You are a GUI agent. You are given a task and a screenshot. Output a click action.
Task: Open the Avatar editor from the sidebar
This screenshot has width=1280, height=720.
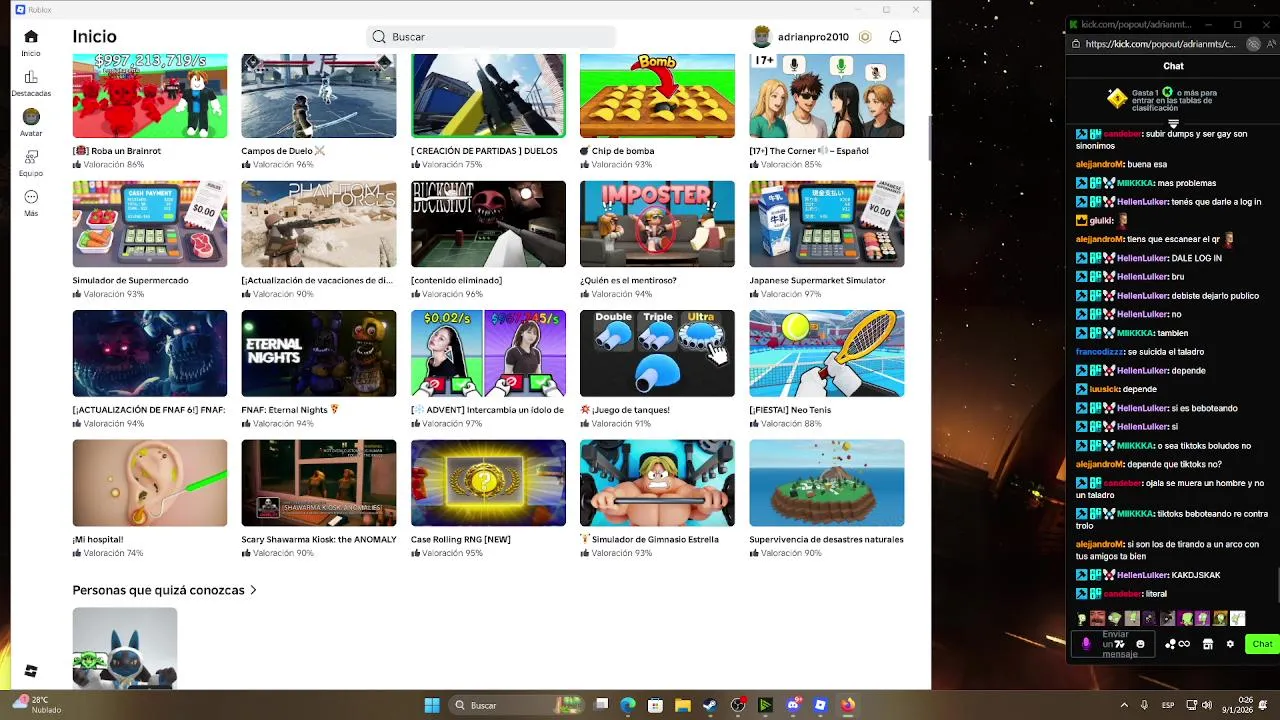(x=31, y=124)
